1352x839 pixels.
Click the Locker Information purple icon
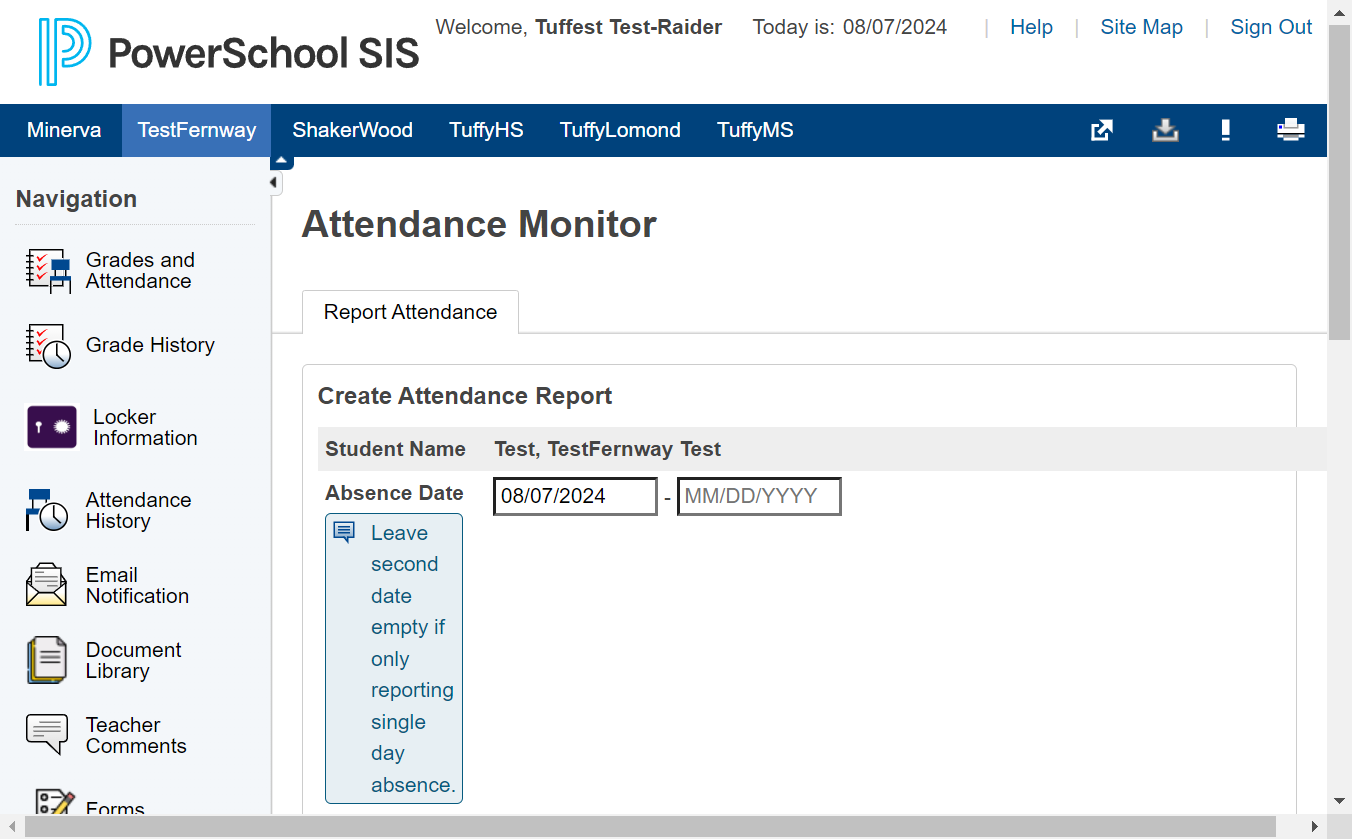(52, 427)
